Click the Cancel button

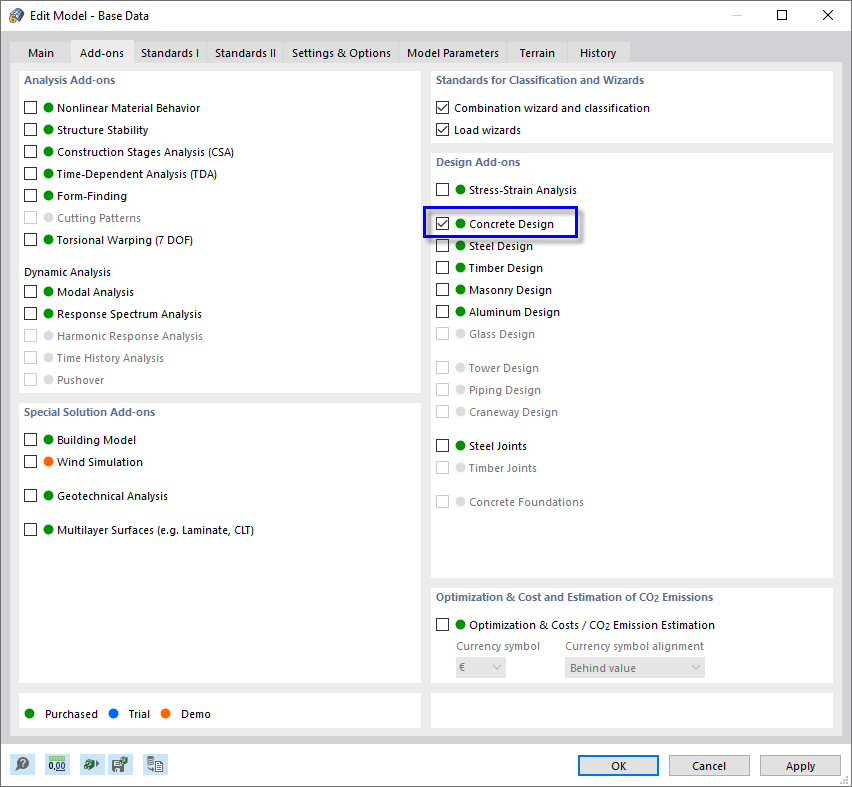click(709, 765)
